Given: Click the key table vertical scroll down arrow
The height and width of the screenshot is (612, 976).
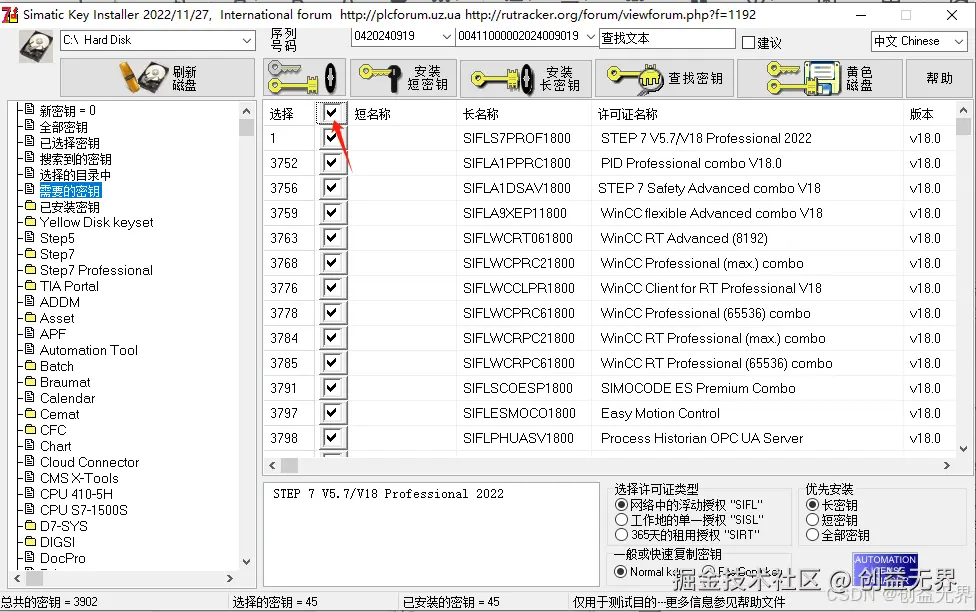Looking at the screenshot, I should coord(964,449).
